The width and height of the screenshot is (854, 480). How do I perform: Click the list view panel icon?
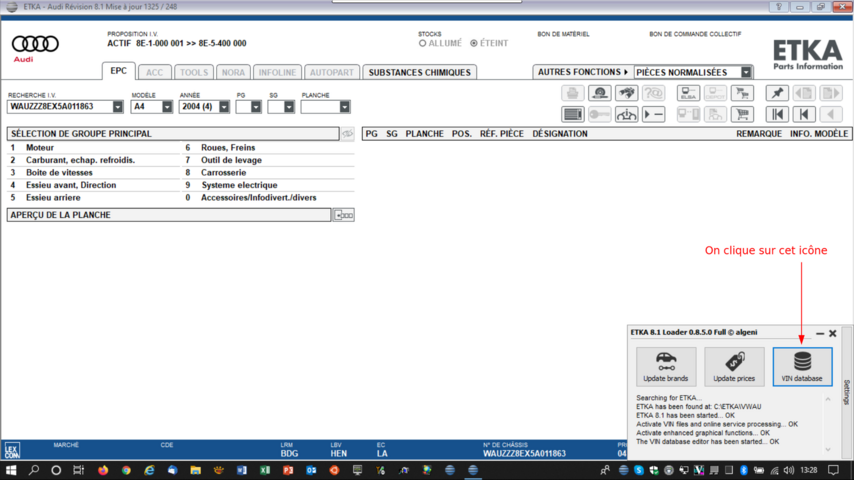(x=572, y=114)
